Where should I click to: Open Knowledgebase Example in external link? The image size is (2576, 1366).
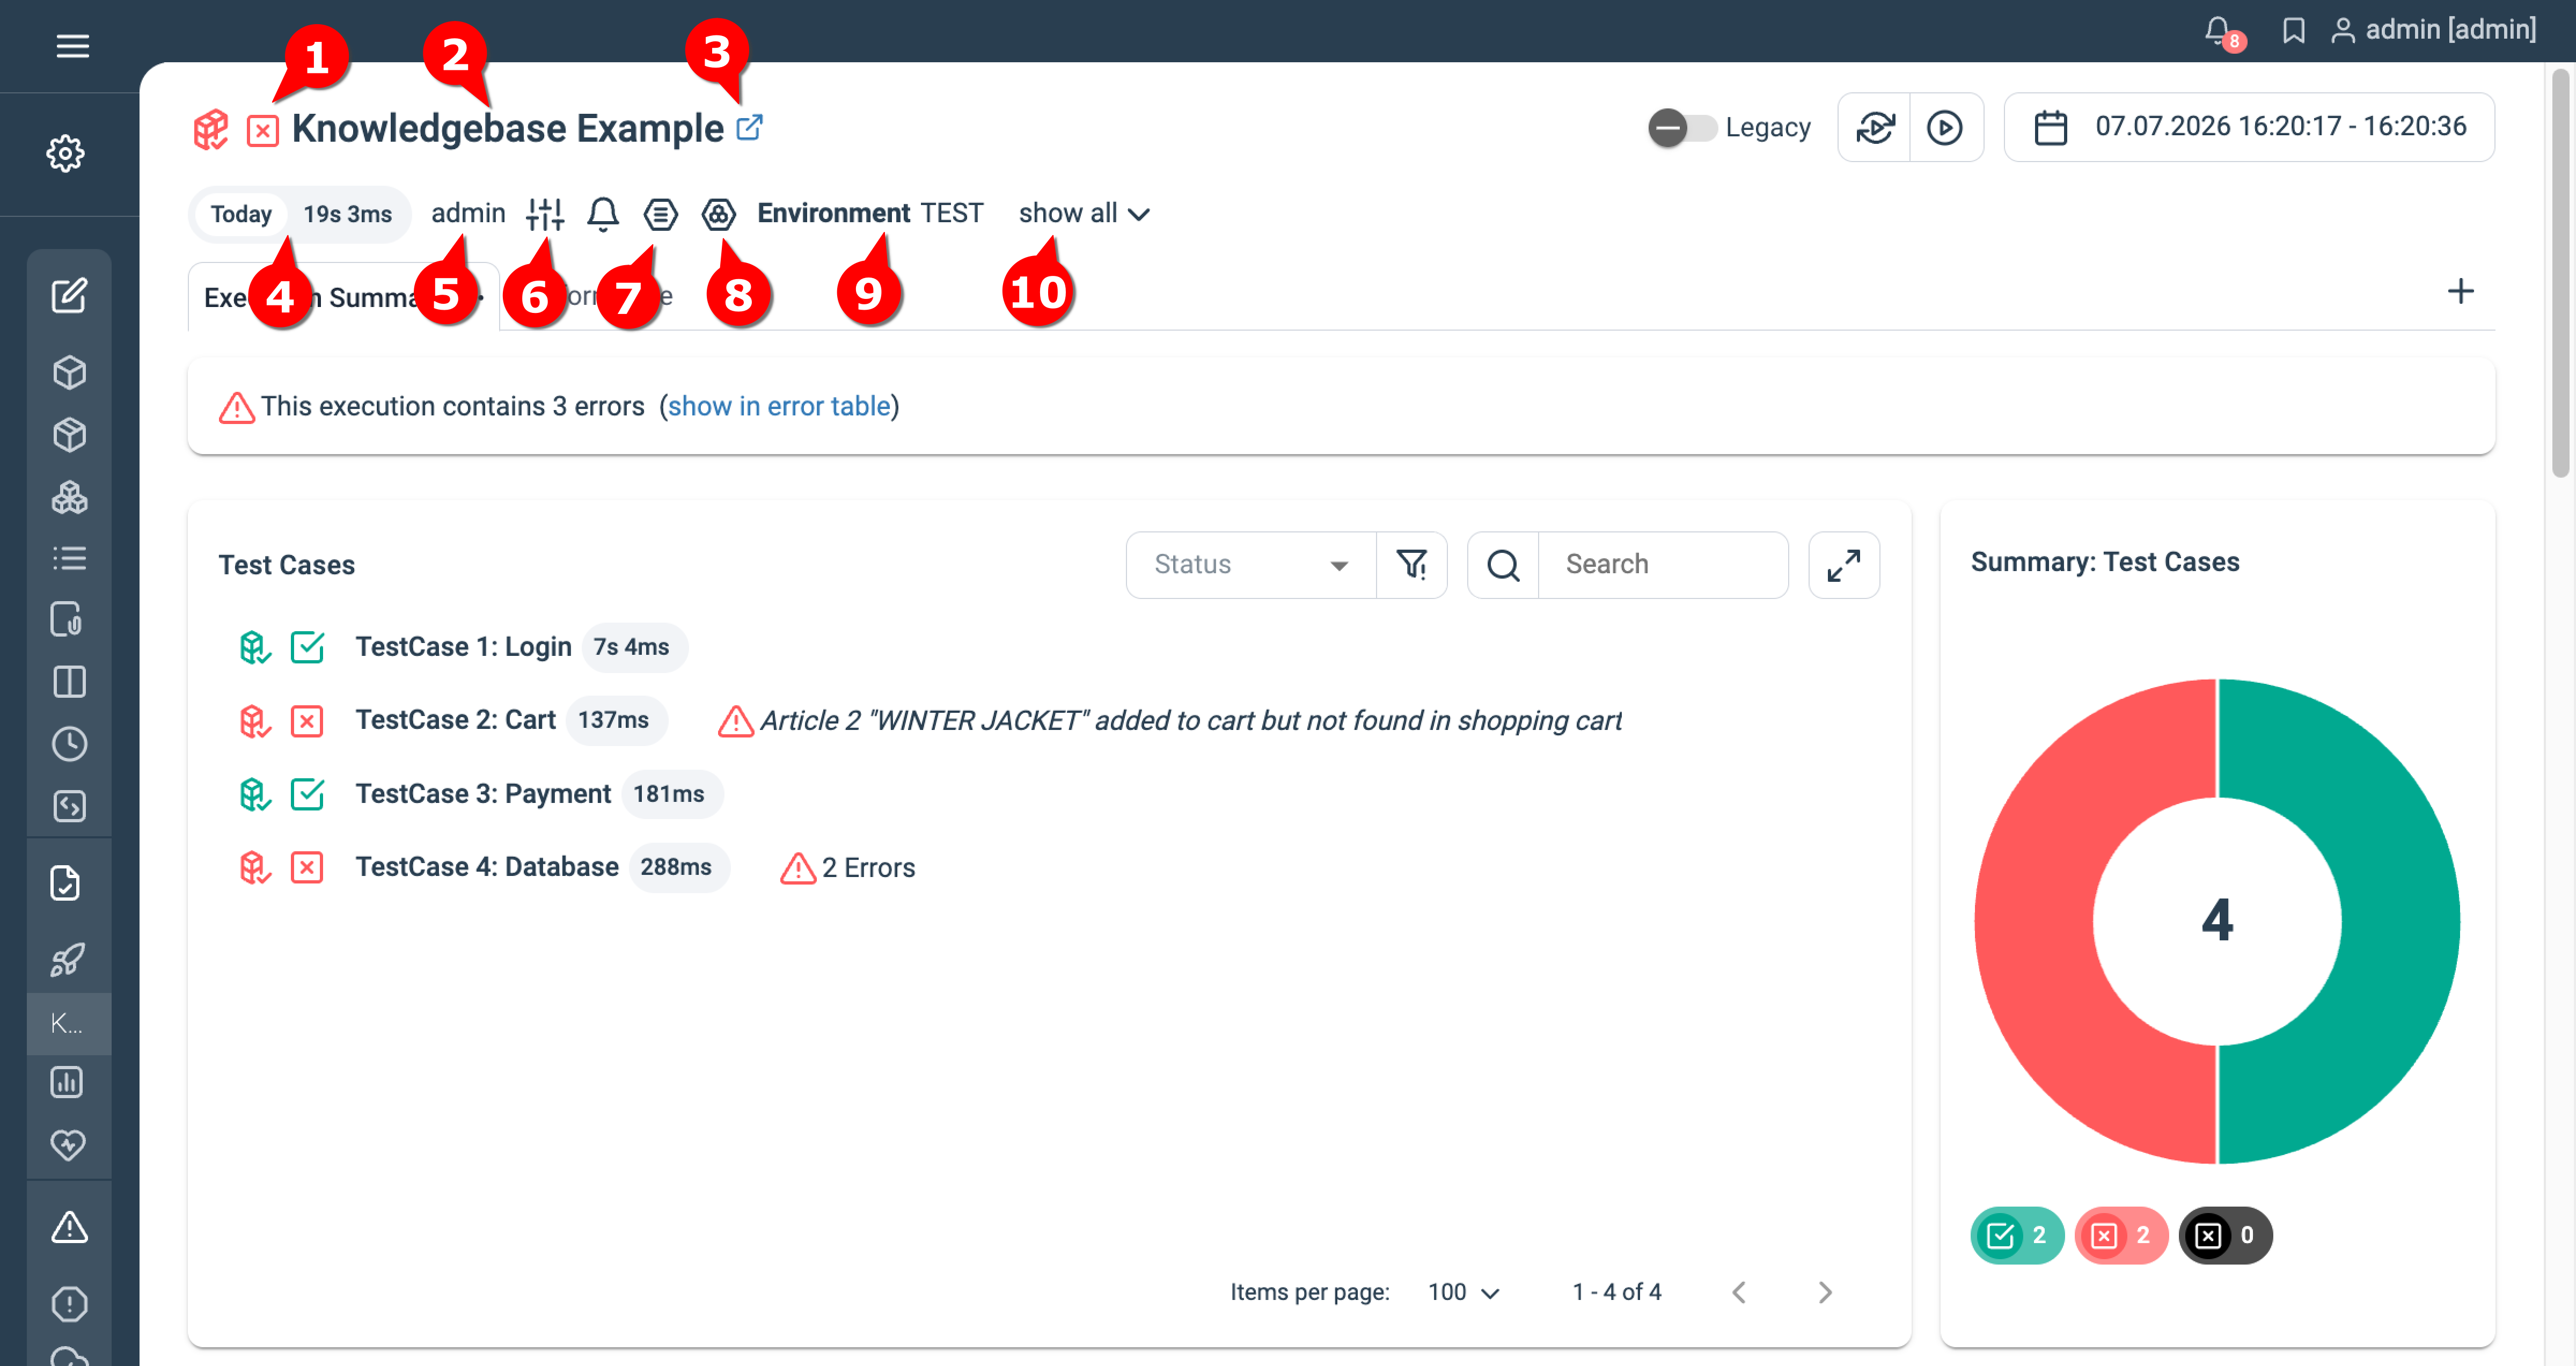749,128
